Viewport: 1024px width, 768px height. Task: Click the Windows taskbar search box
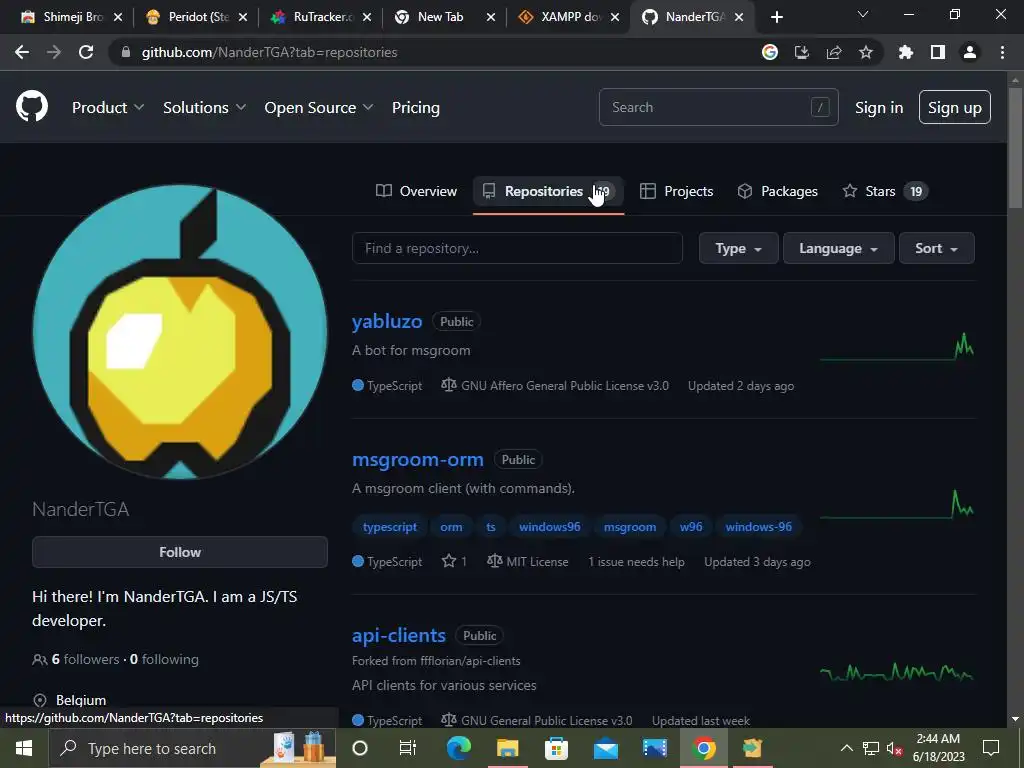pos(193,748)
